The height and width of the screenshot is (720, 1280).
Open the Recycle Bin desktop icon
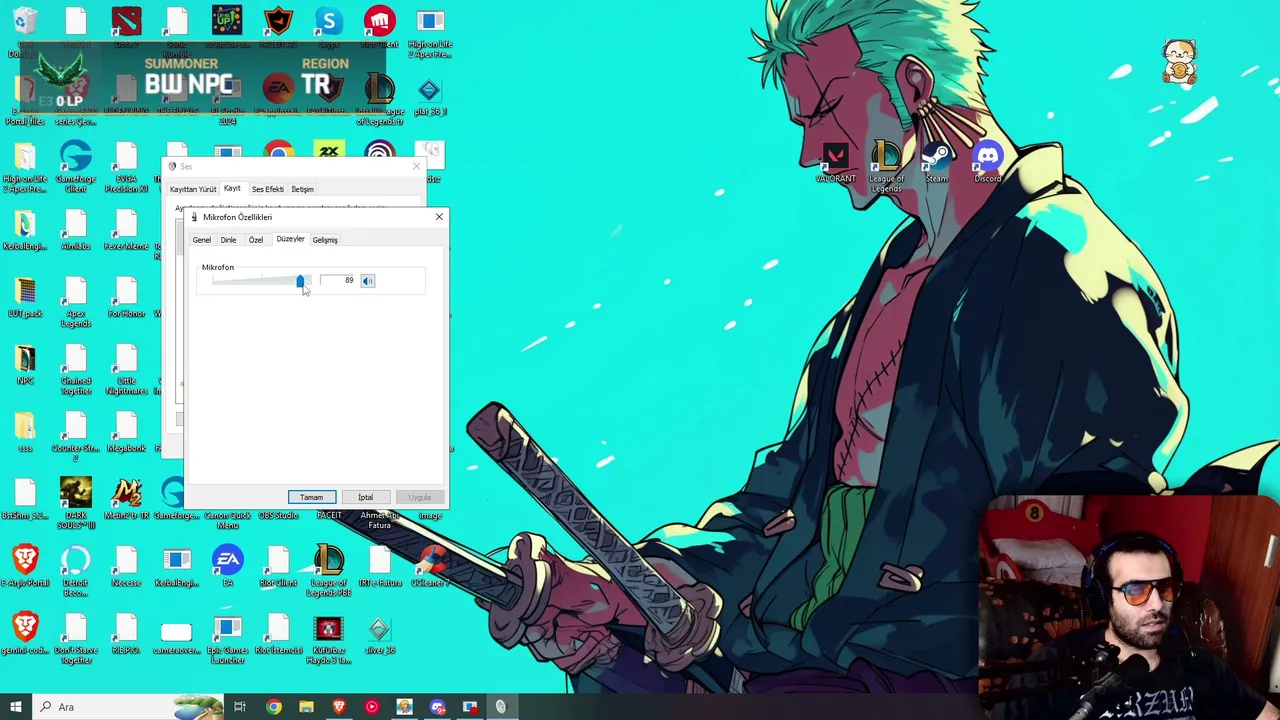(x=25, y=30)
